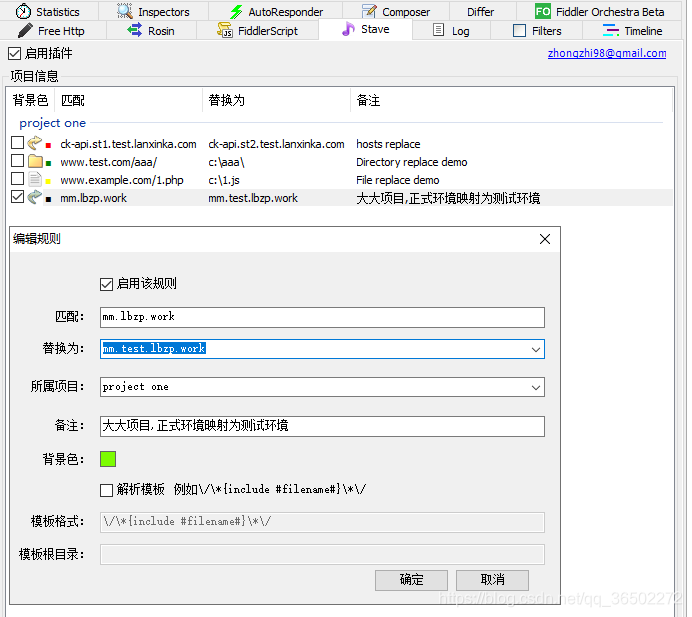
Task: Click the file icon of www.example.com/1.php rule
Action: (34, 179)
